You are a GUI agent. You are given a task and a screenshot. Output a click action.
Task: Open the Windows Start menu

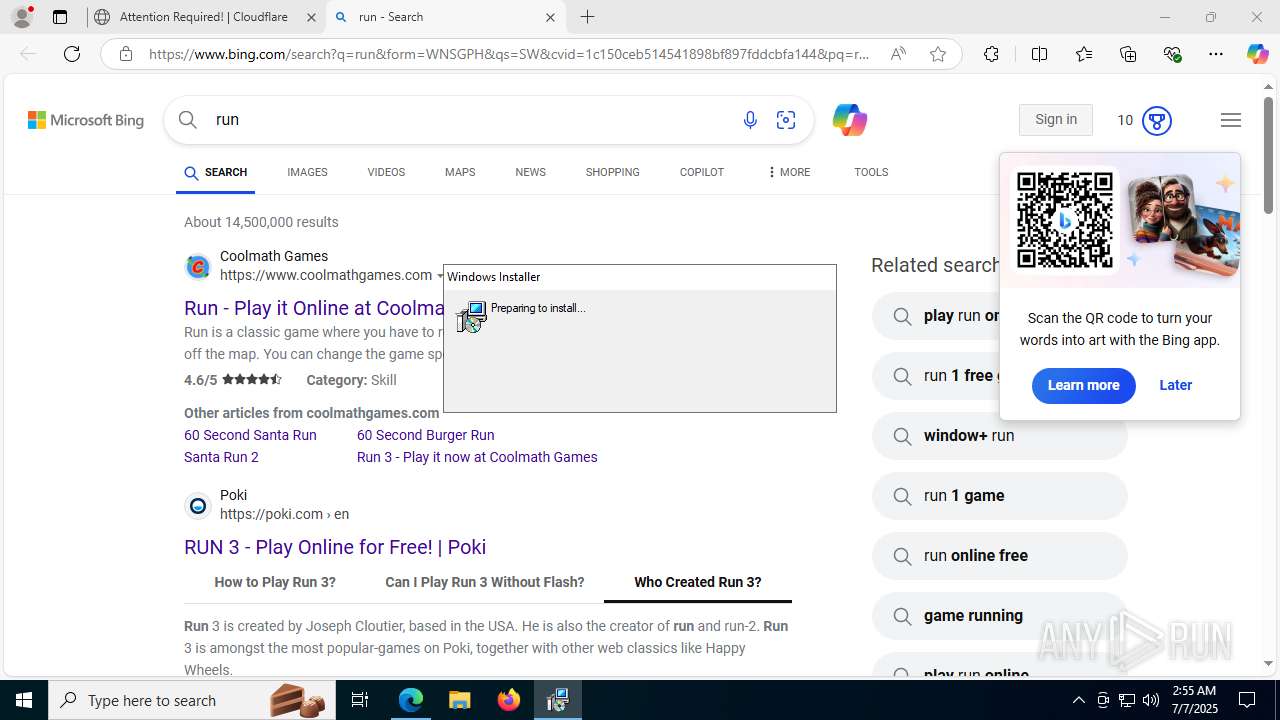click(24, 700)
